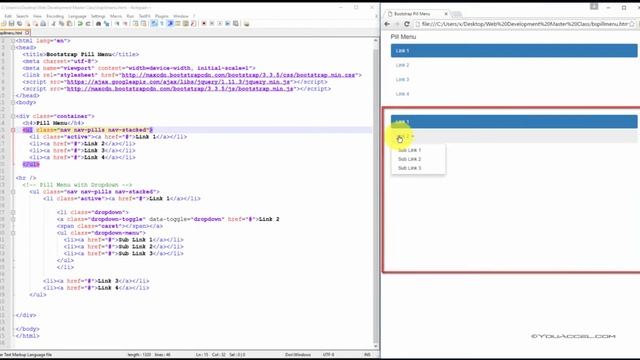Collapse the highlighted ul nav-stacked fold marker
Image resolution: width=640 pixels, height=360 pixels.
13,130
